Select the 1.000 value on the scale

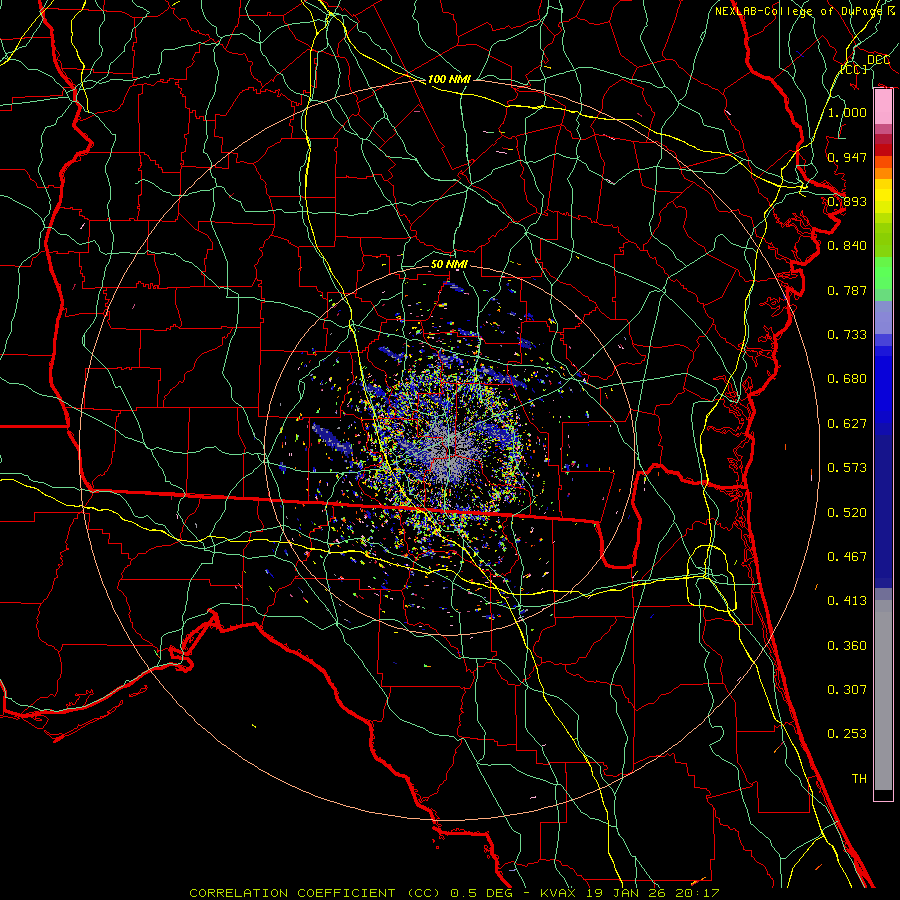pos(847,112)
